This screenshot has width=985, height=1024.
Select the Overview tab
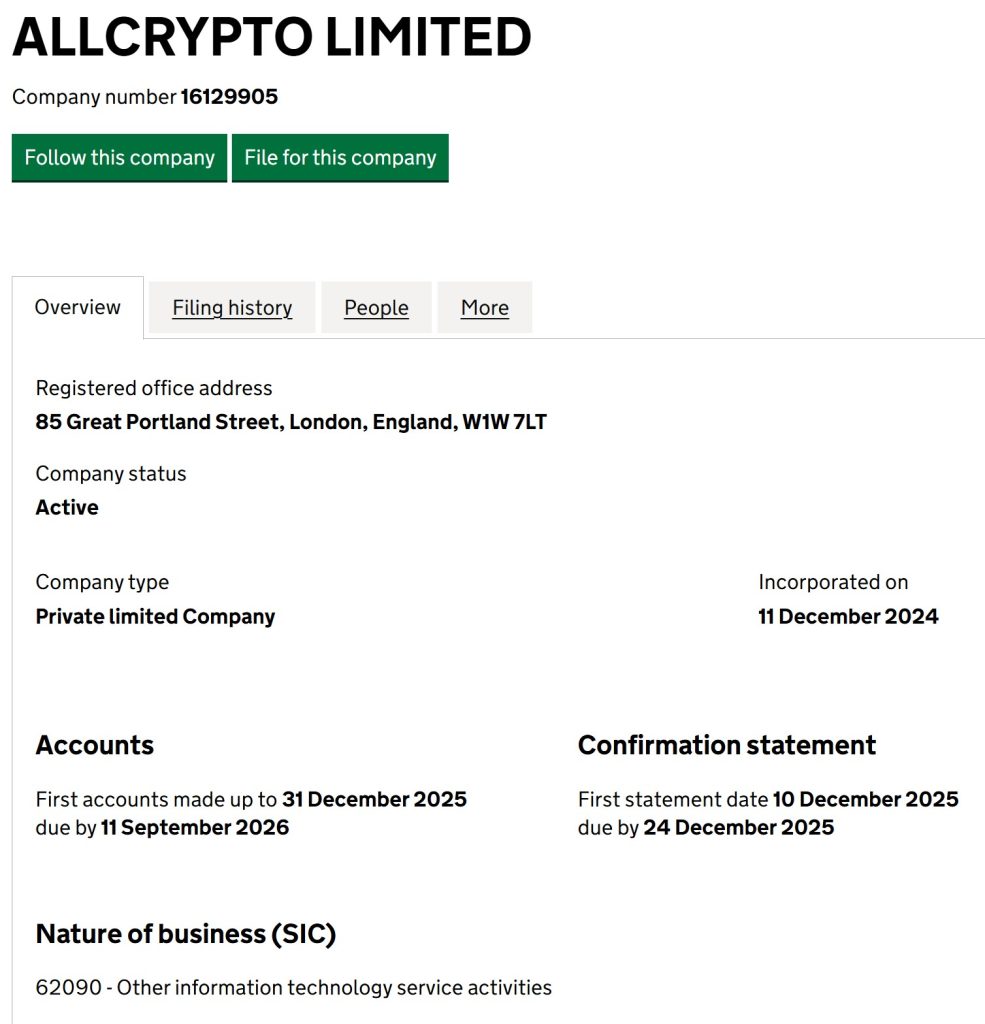(77, 307)
